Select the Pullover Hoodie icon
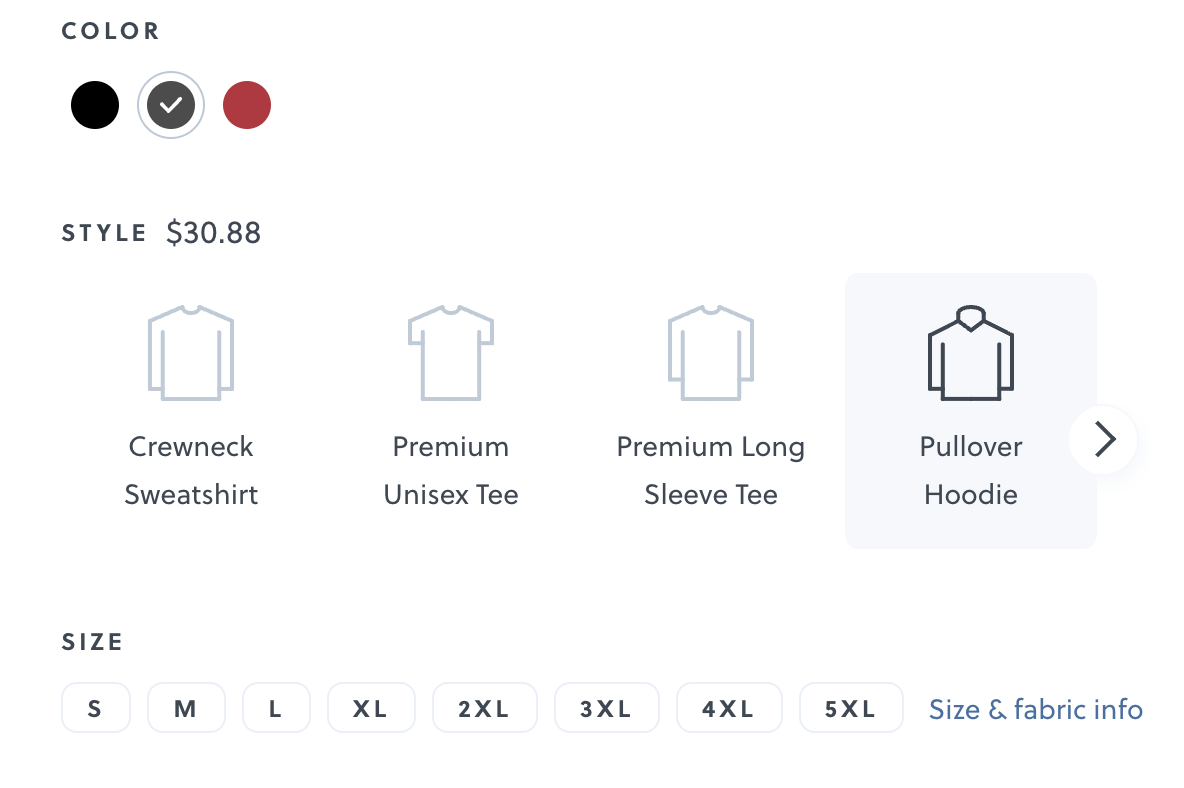The image size is (1184, 788). click(x=970, y=353)
